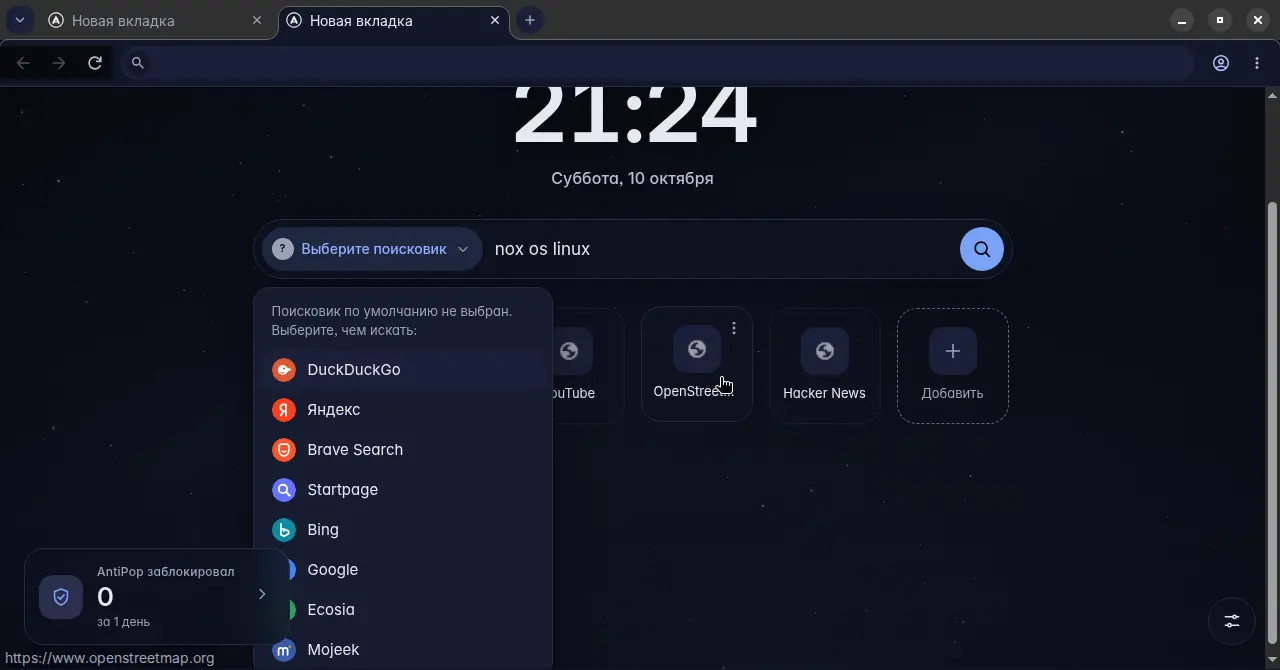Open the Hacker News shortcut tile

tap(824, 364)
